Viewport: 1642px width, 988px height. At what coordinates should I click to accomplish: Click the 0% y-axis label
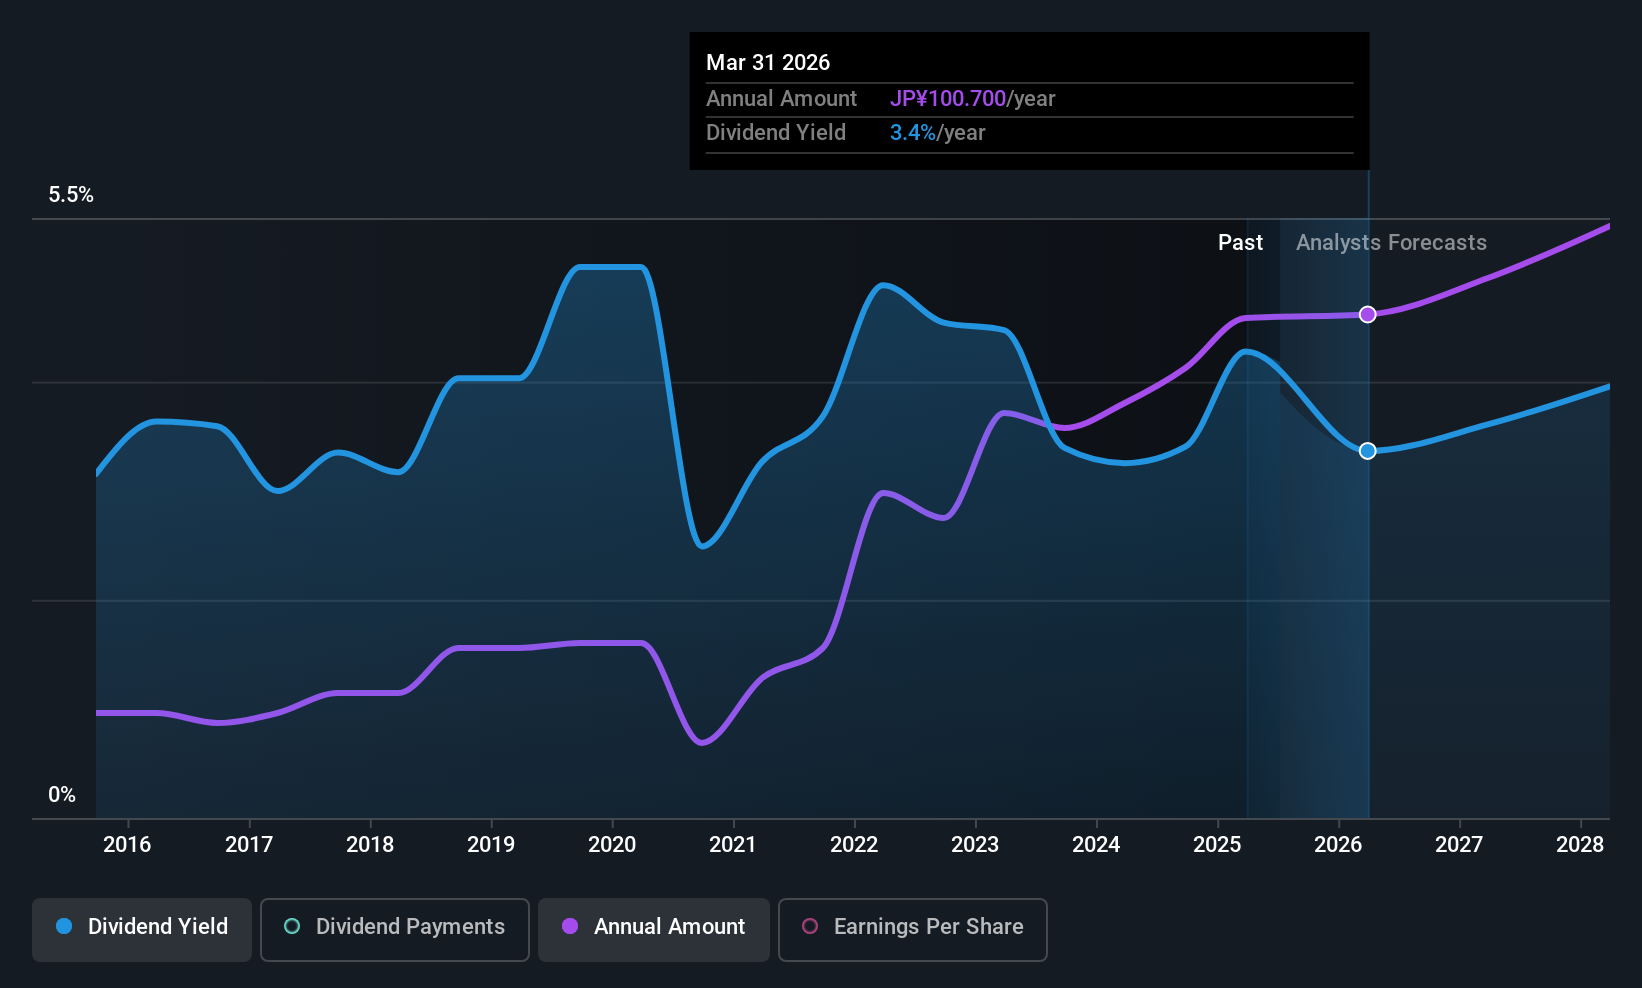click(62, 795)
